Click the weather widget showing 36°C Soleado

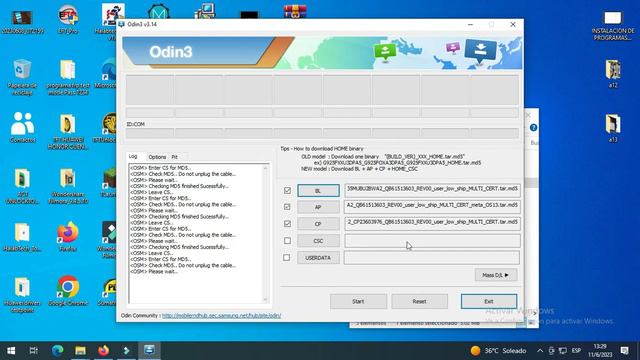point(498,351)
